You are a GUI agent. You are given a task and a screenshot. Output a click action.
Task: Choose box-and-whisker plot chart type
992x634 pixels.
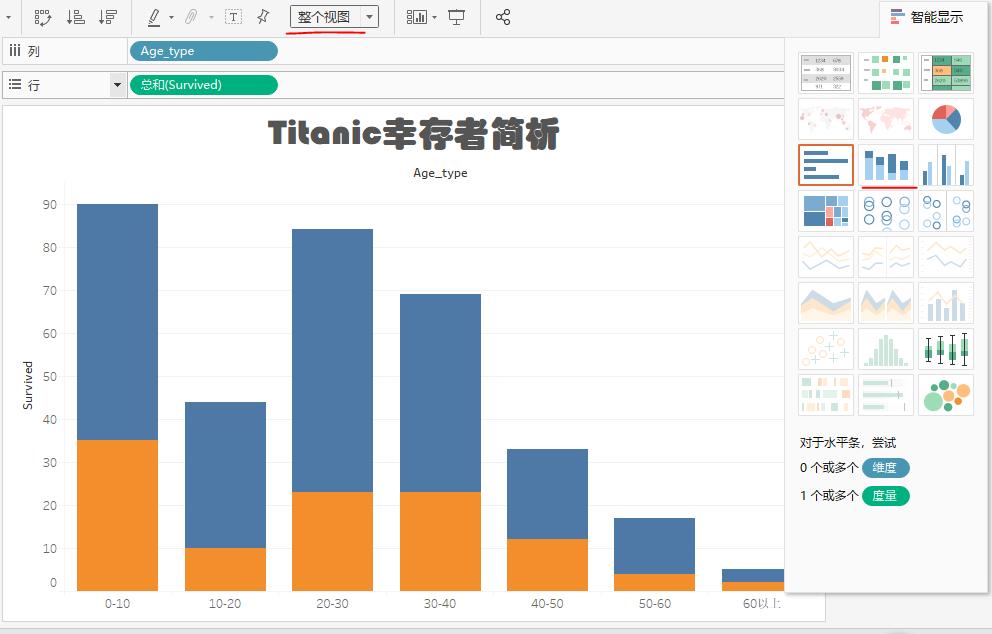point(946,349)
